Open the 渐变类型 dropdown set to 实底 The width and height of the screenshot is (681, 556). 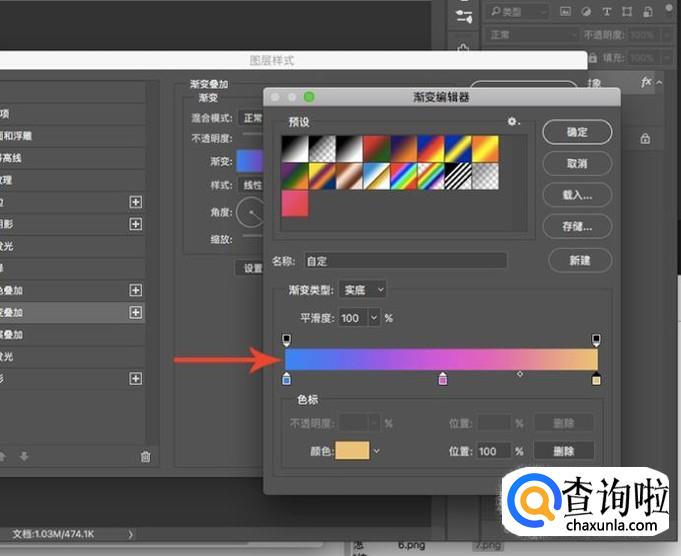[x=363, y=290]
